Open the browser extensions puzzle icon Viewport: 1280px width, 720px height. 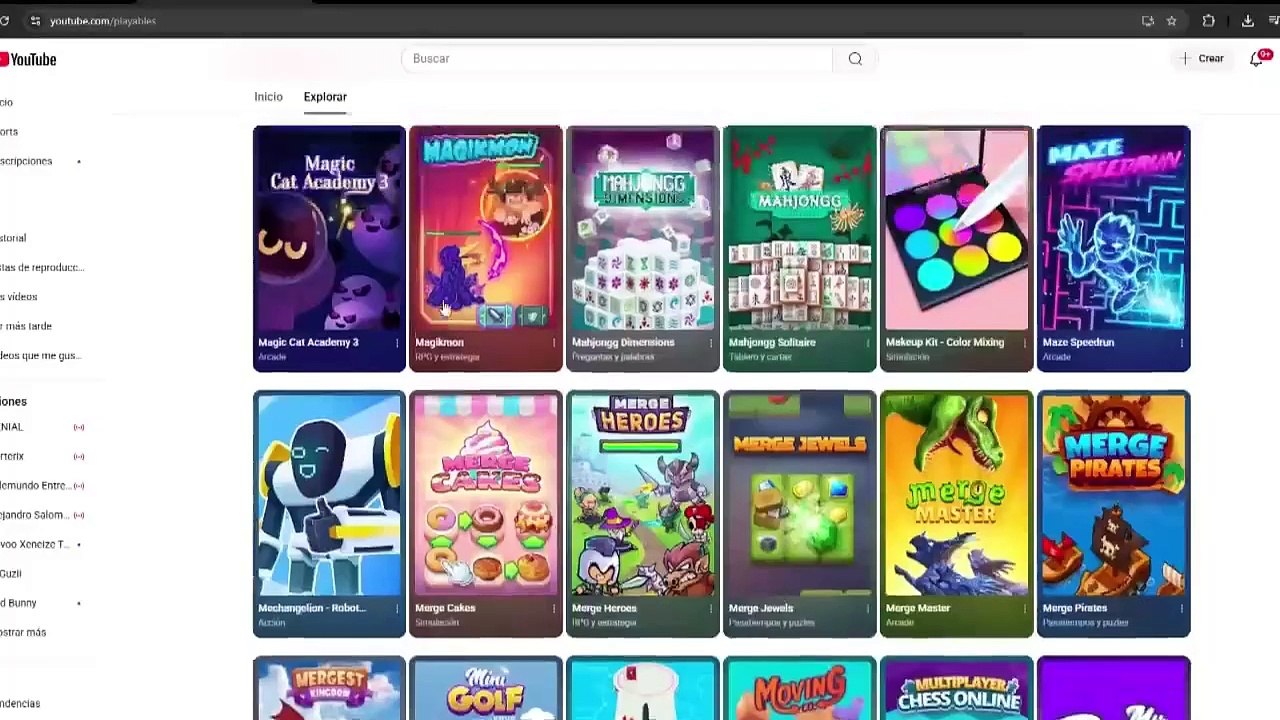point(1208,21)
